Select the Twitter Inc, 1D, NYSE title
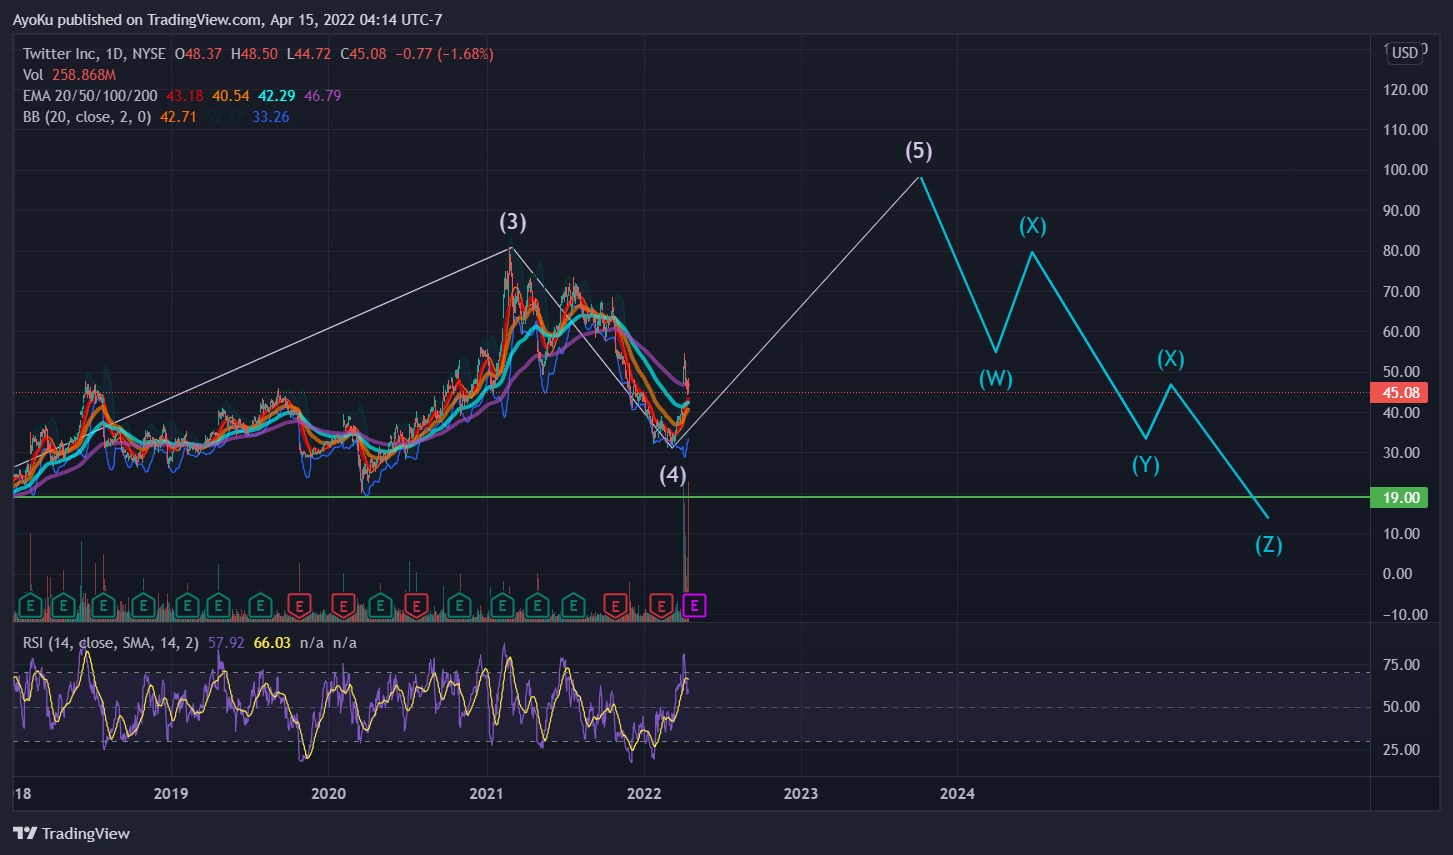The image size is (1453, 855). tap(94, 54)
